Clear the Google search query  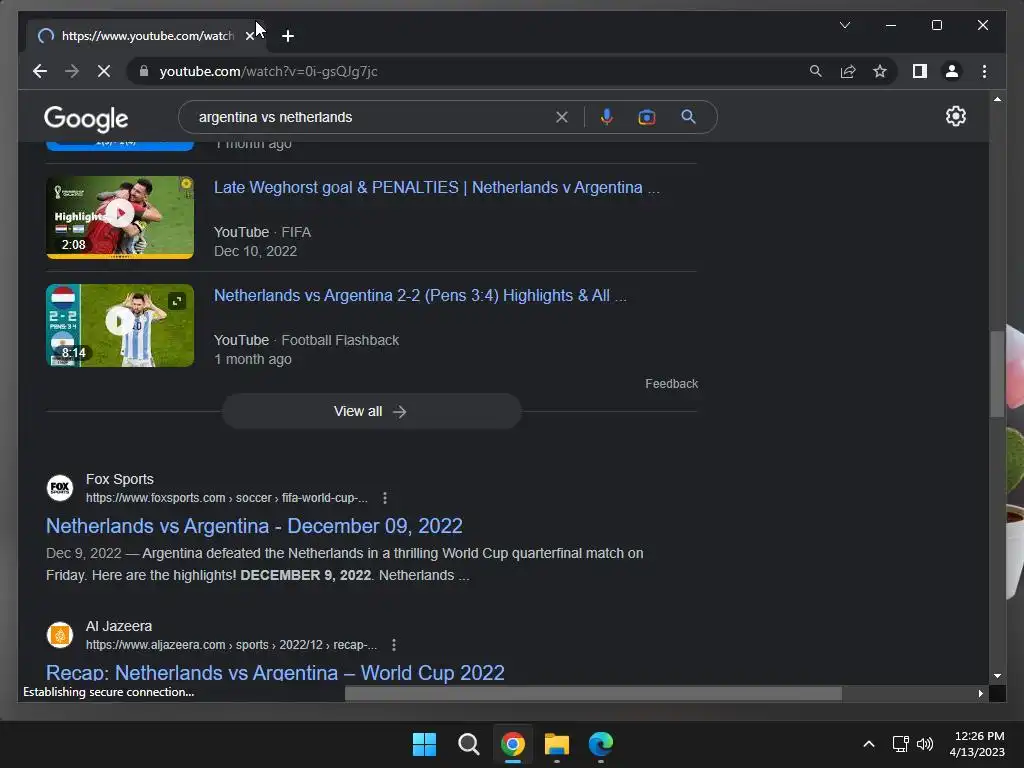(562, 117)
